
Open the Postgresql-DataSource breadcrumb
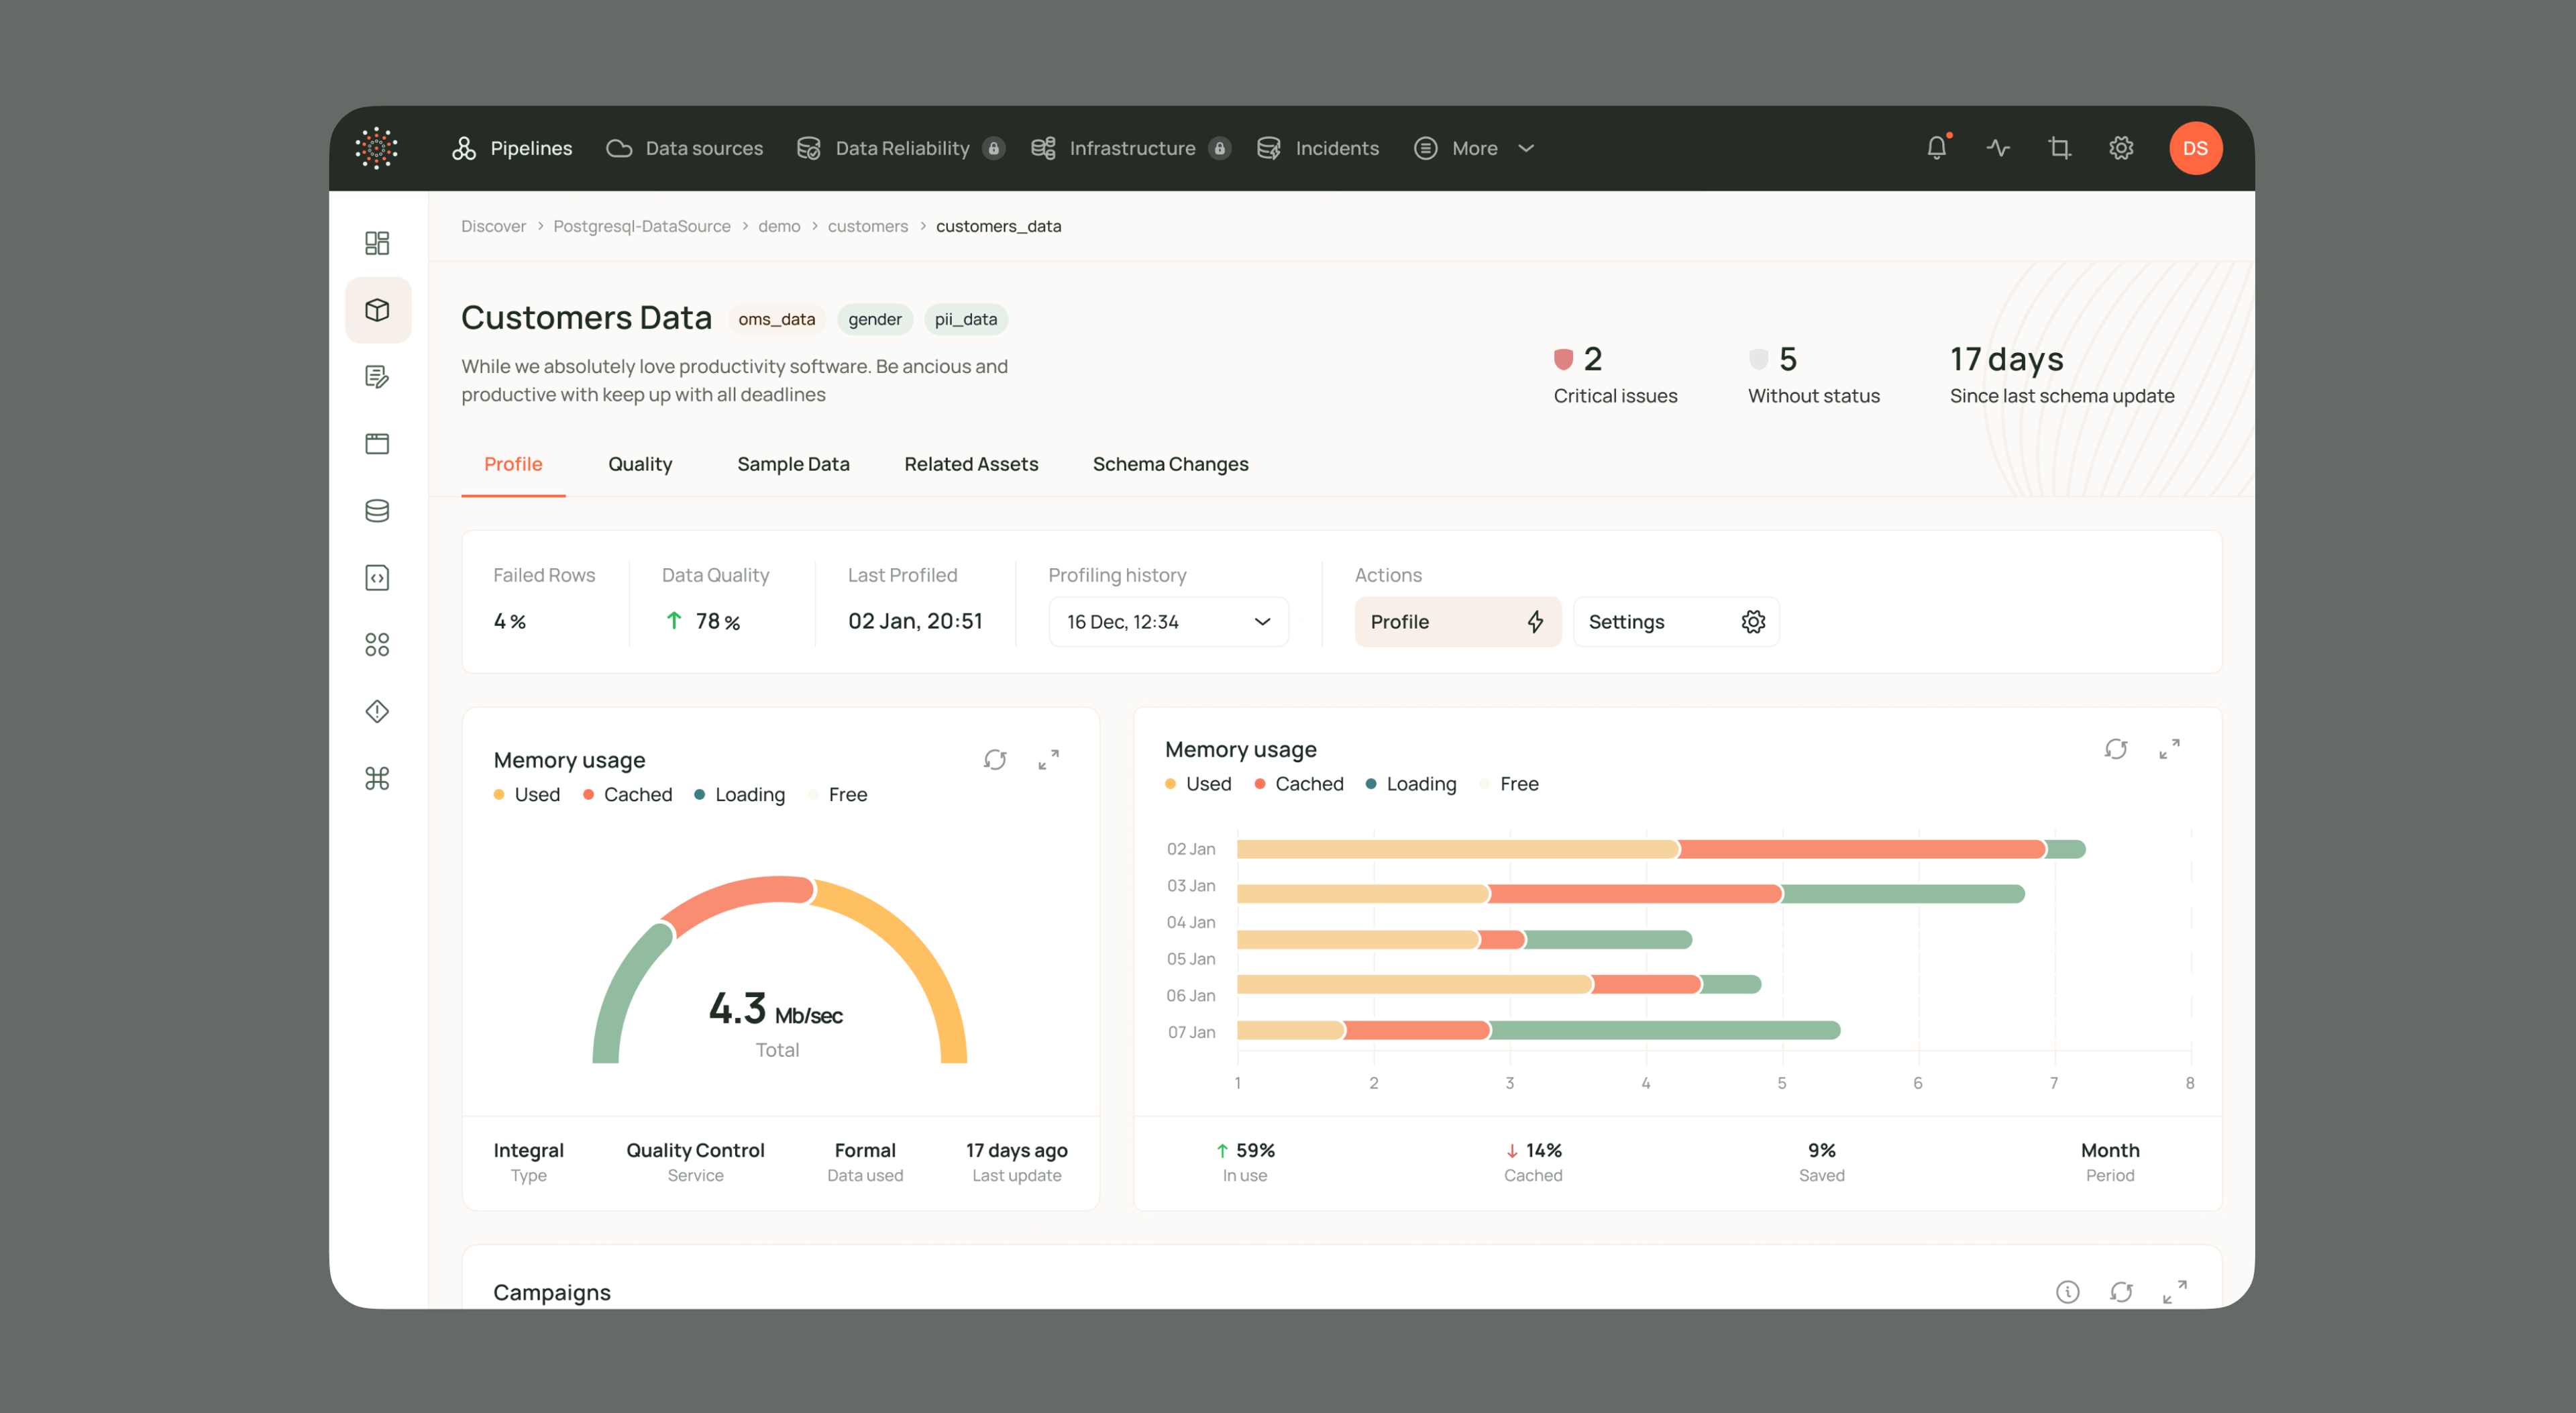(x=642, y=226)
